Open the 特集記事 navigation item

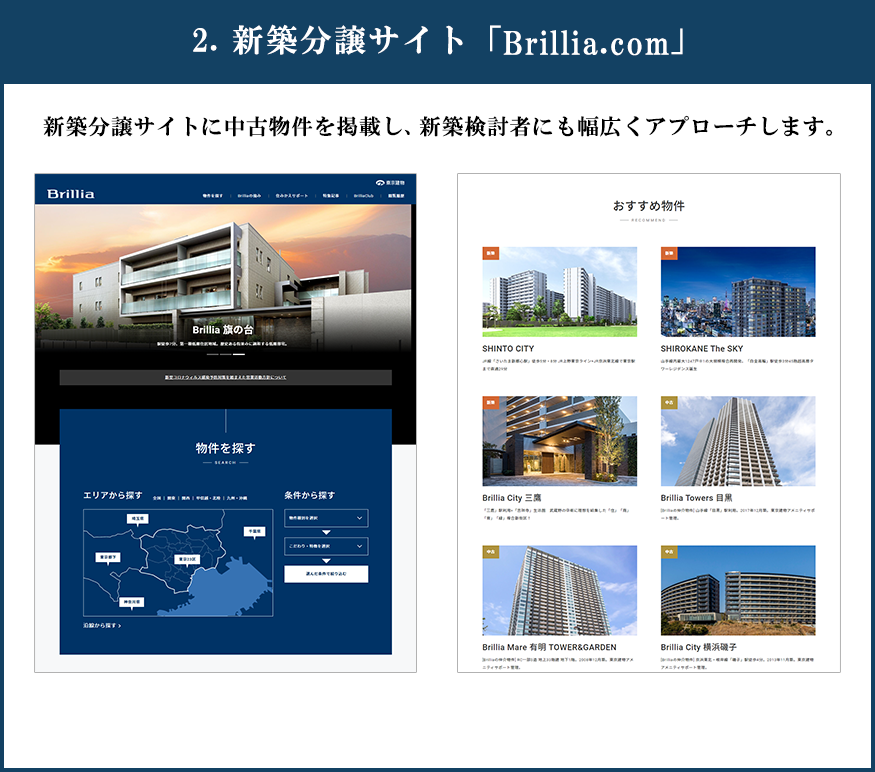(330, 196)
